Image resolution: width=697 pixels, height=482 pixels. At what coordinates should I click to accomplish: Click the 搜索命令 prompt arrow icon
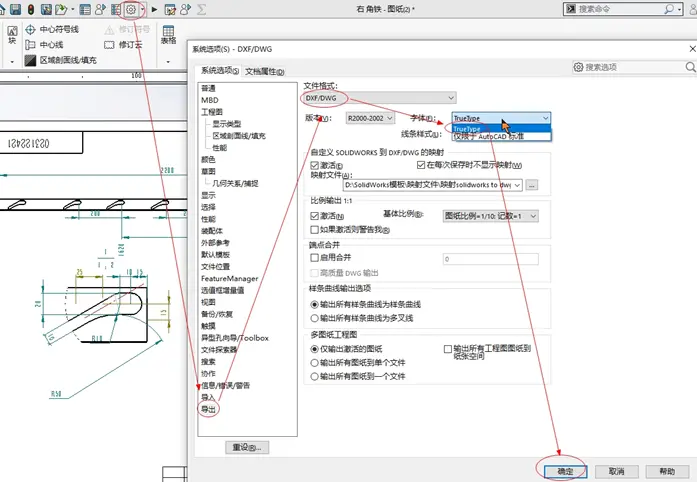[x=571, y=8]
